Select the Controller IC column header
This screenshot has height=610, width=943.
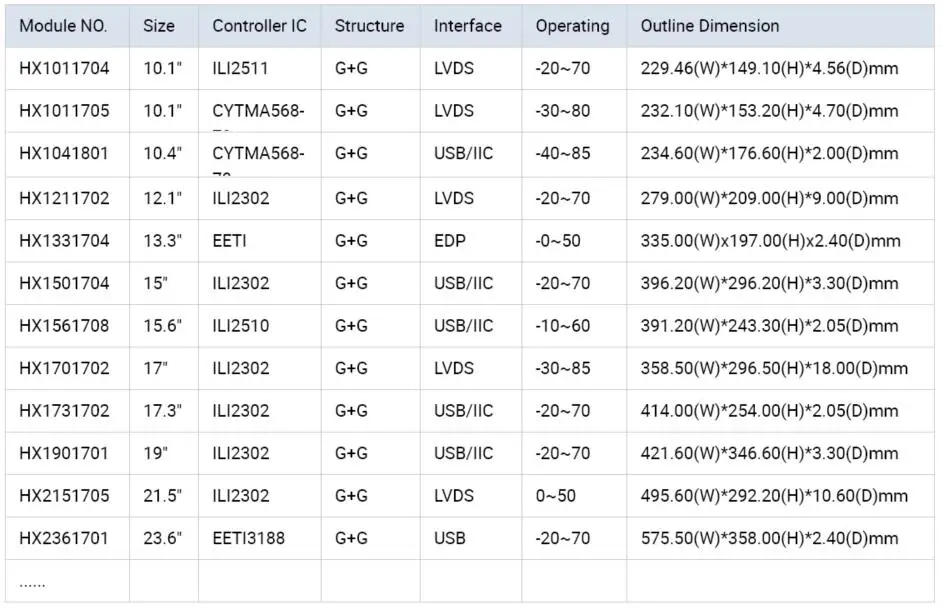[259, 26]
